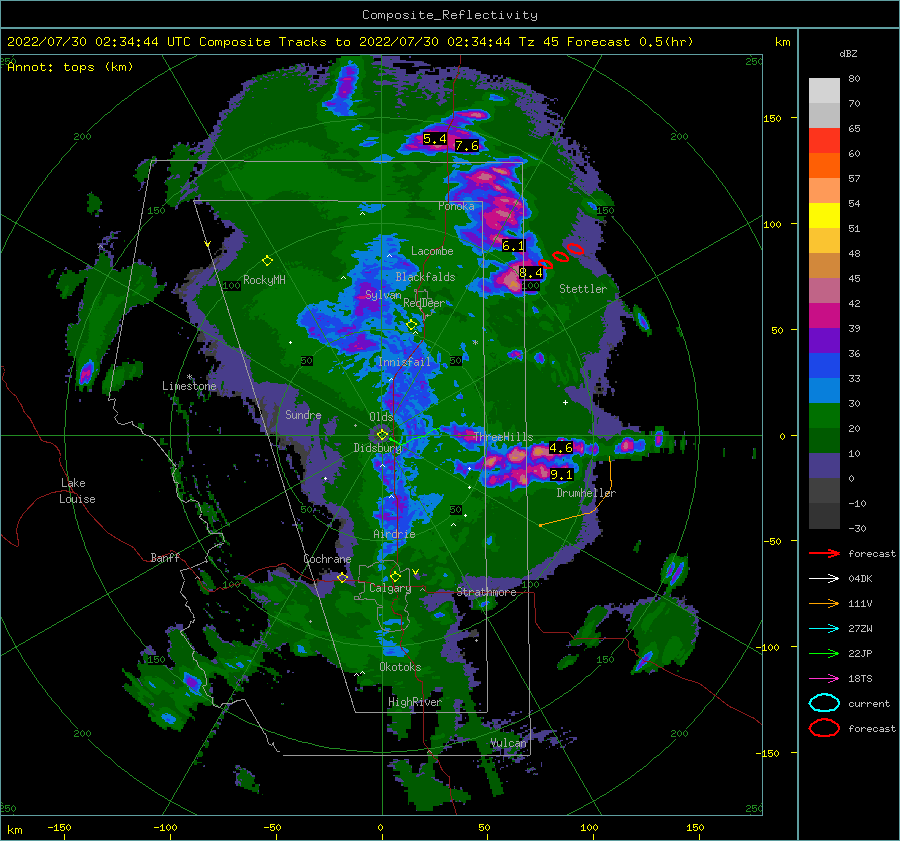This screenshot has width=900, height=841.
Task: Click the timestamp header text
Action: coord(350,42)
